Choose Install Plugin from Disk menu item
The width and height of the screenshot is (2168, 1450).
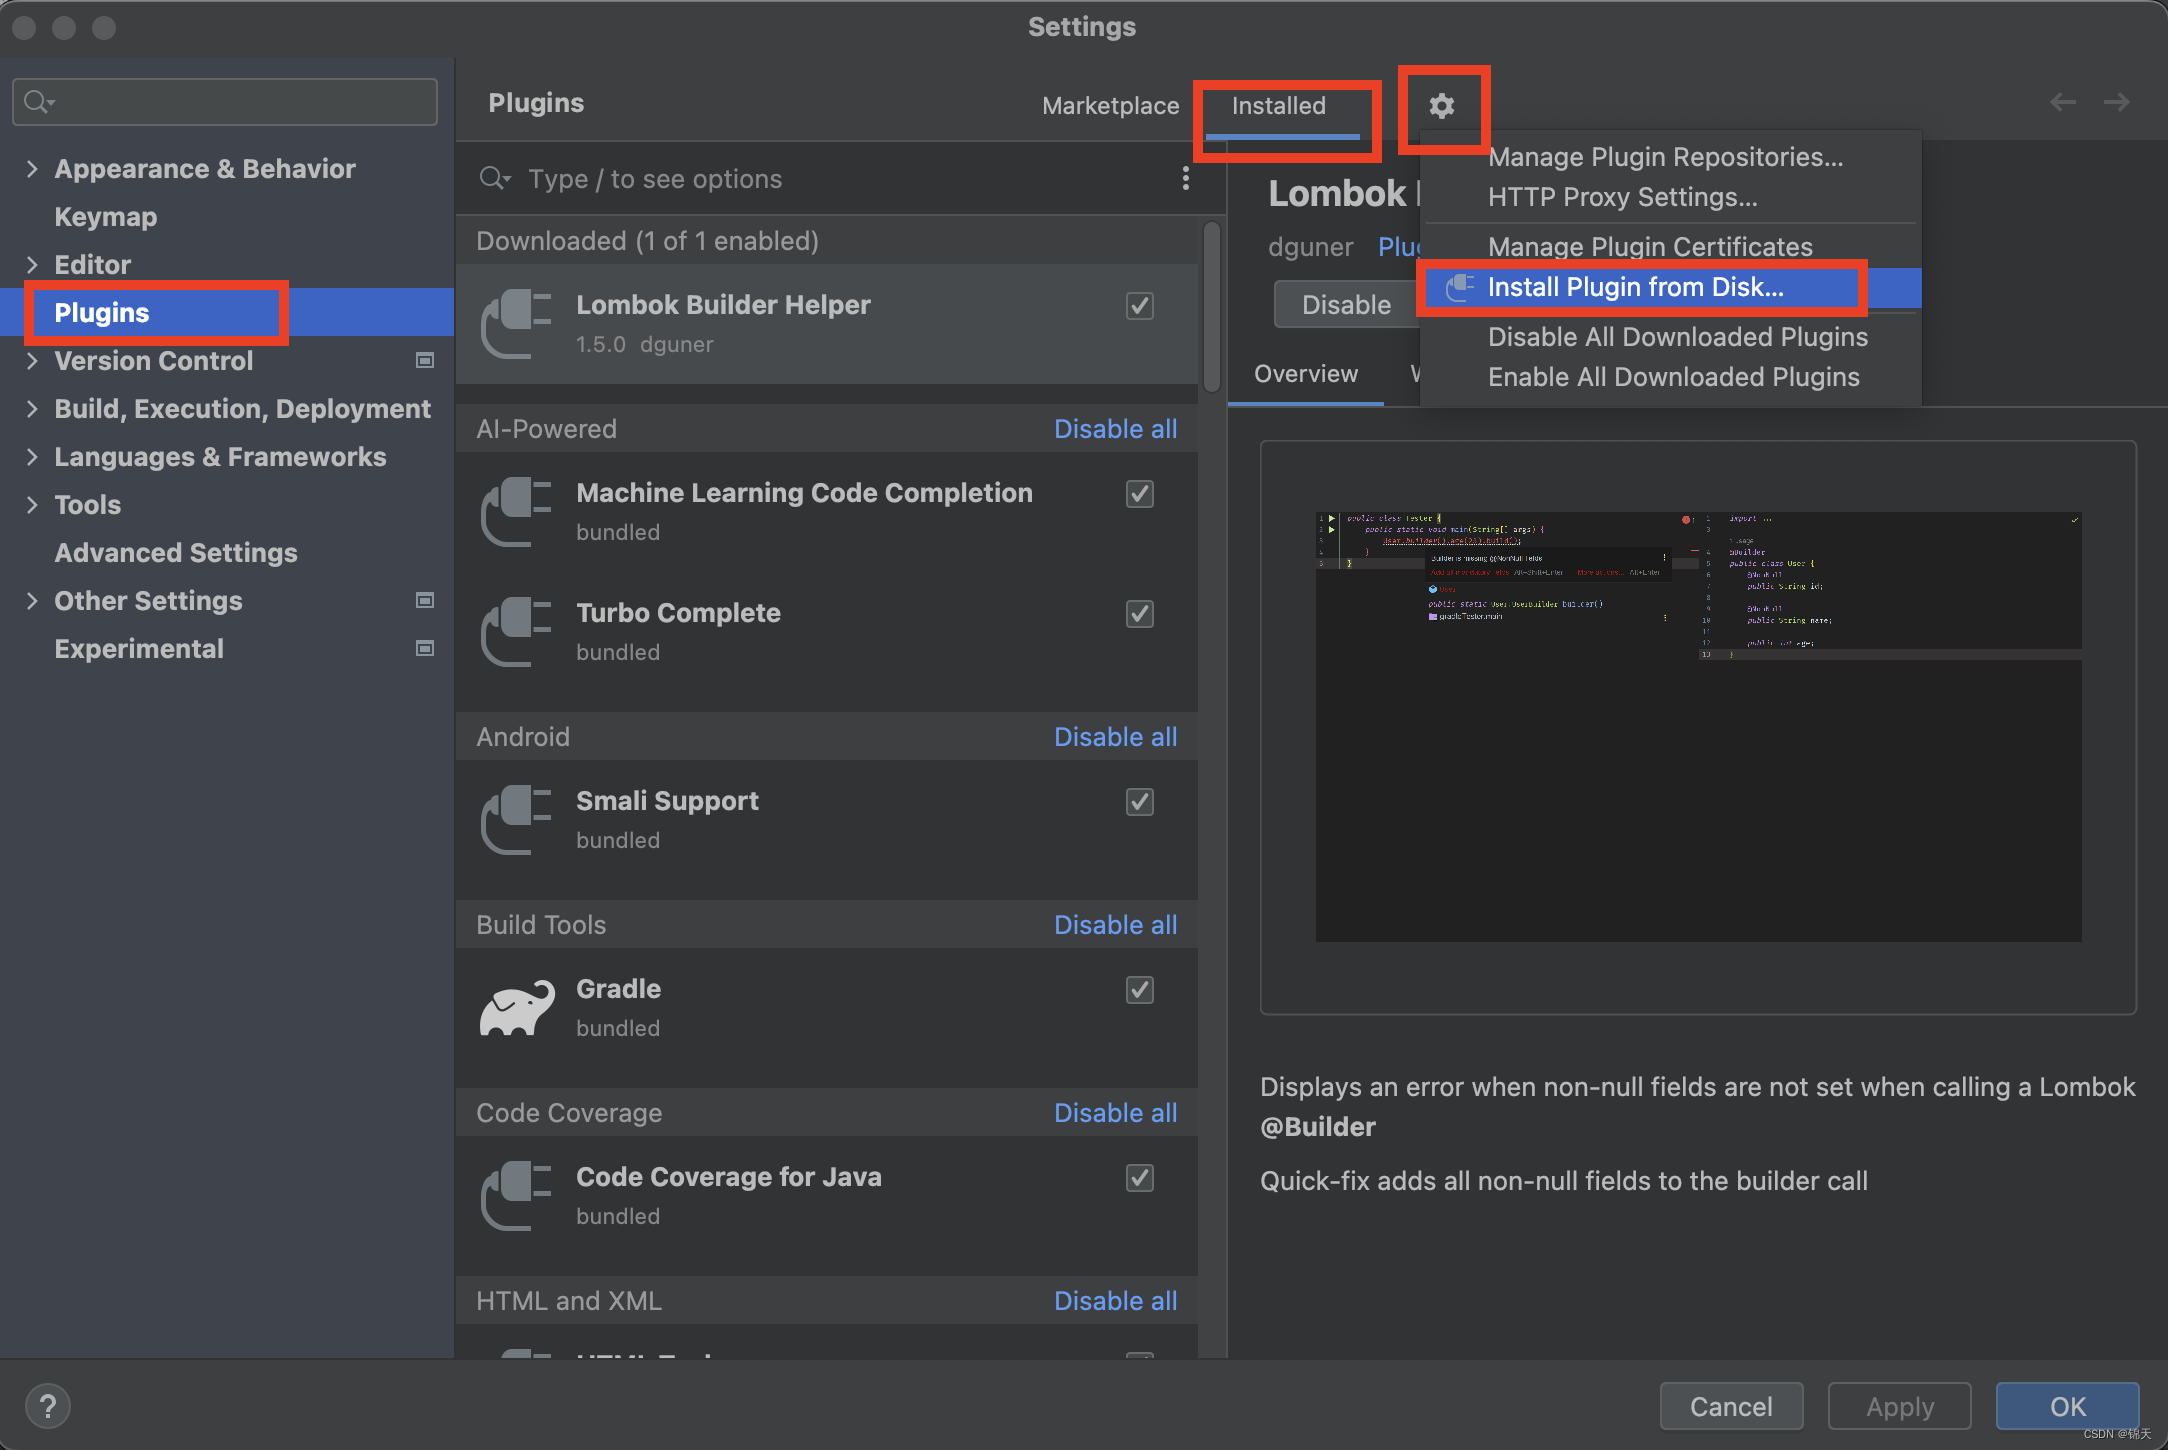point(1635,288)
